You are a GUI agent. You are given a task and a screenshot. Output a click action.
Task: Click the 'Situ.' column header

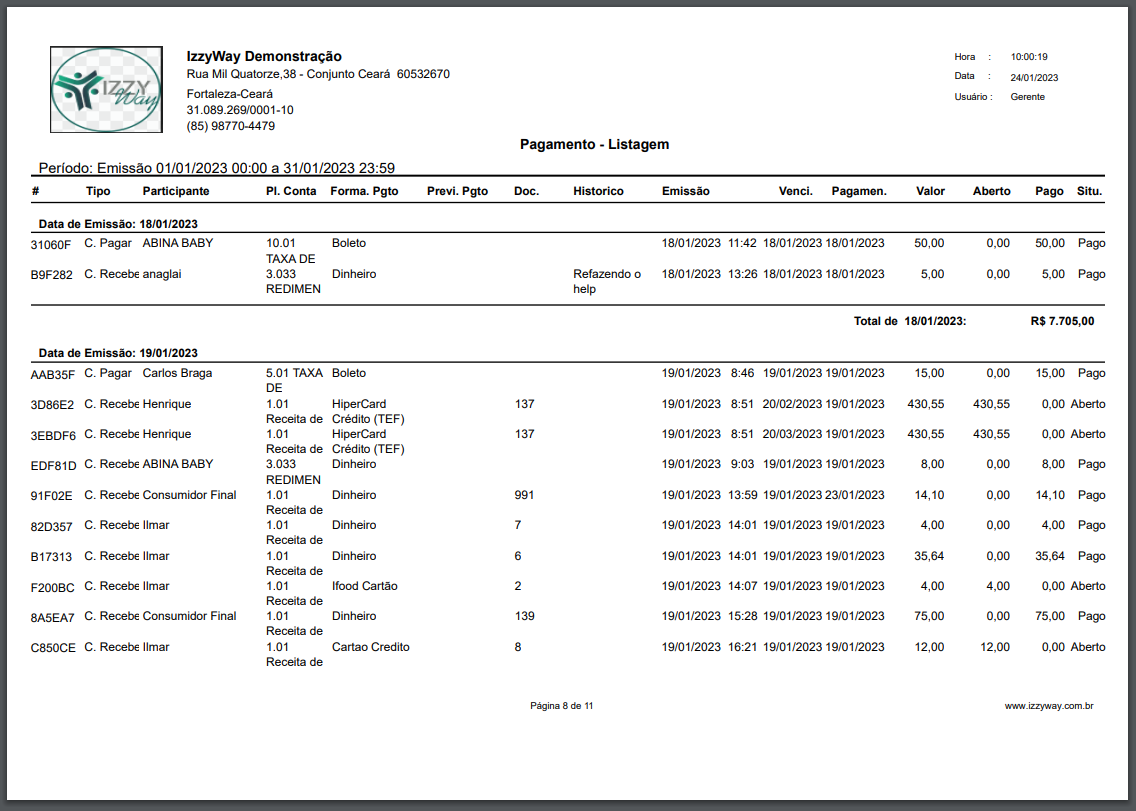pos(1089,191)
